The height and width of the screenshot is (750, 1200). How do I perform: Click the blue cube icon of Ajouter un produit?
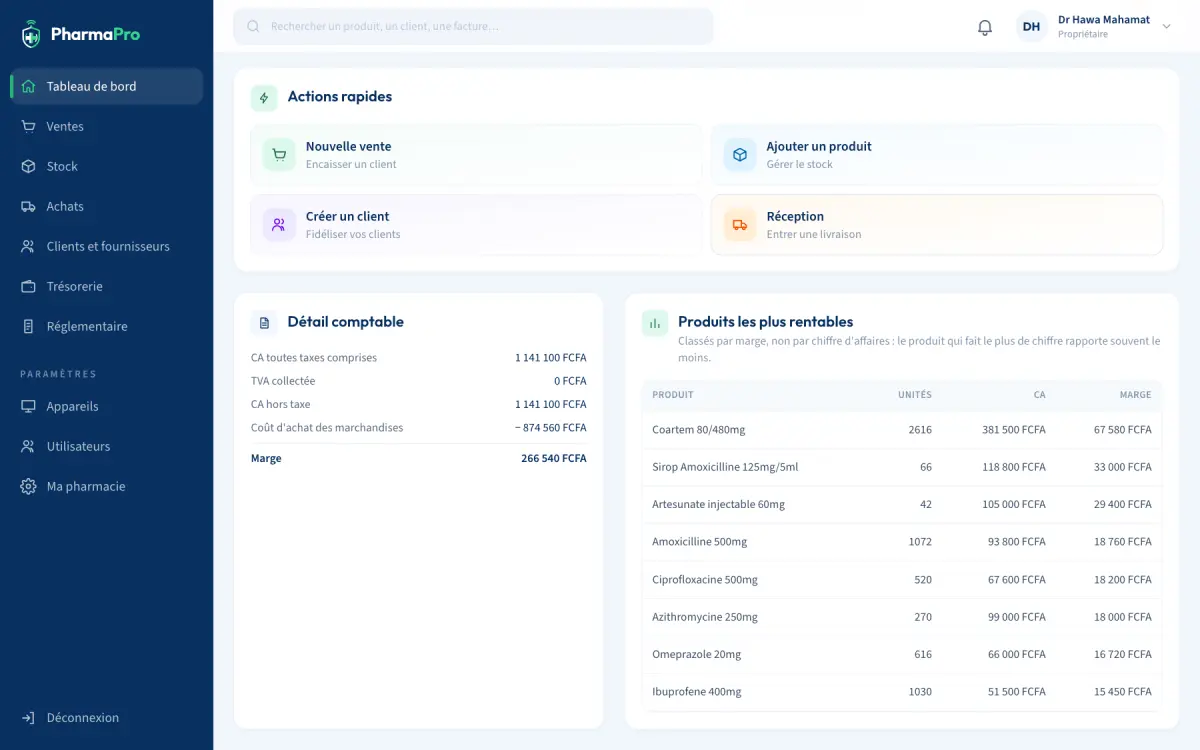point(740,155)
